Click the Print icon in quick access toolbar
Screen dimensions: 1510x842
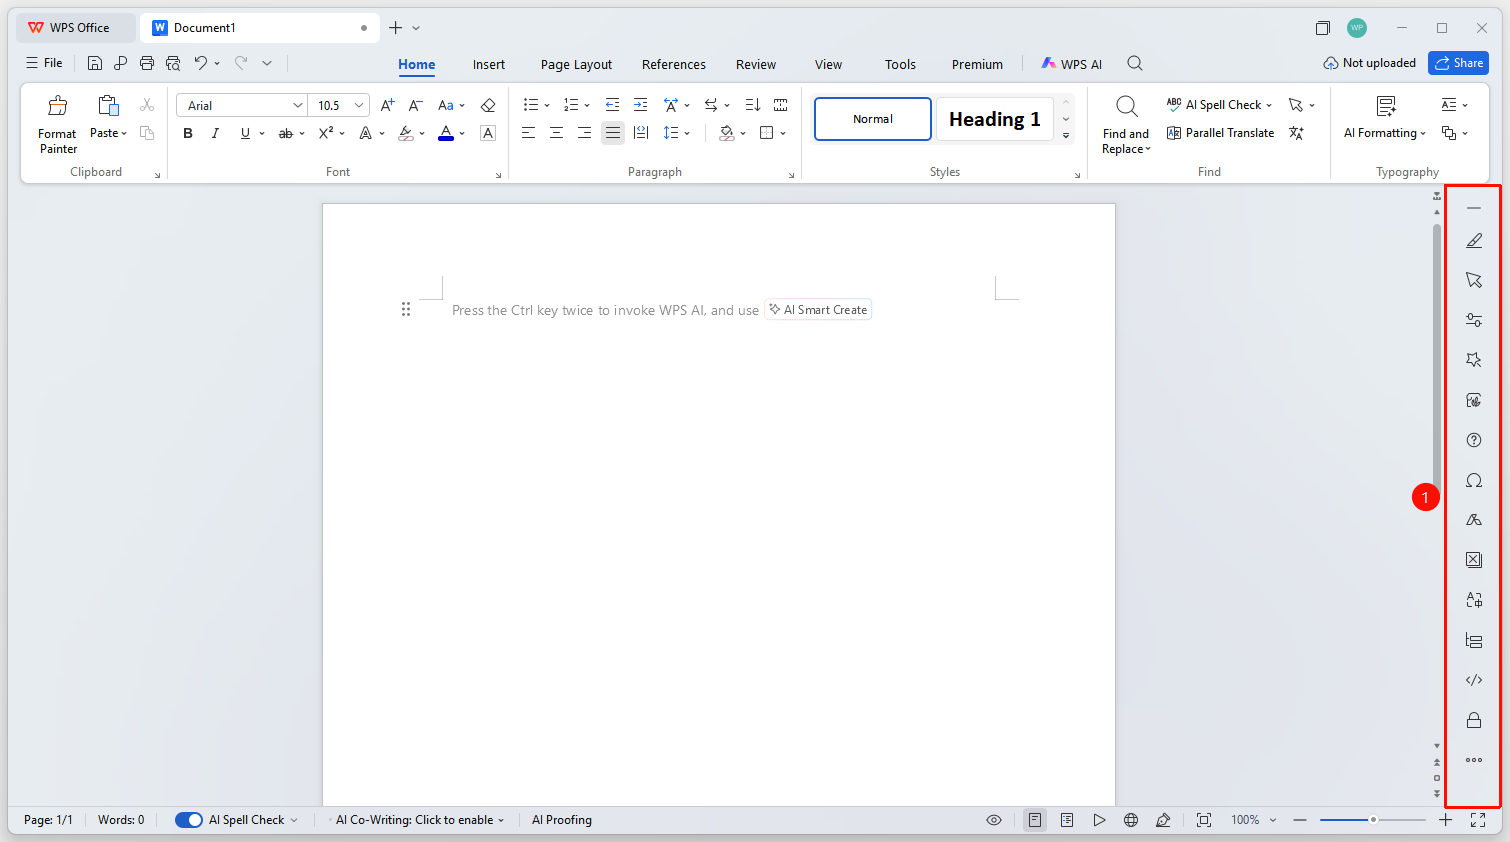147,63
